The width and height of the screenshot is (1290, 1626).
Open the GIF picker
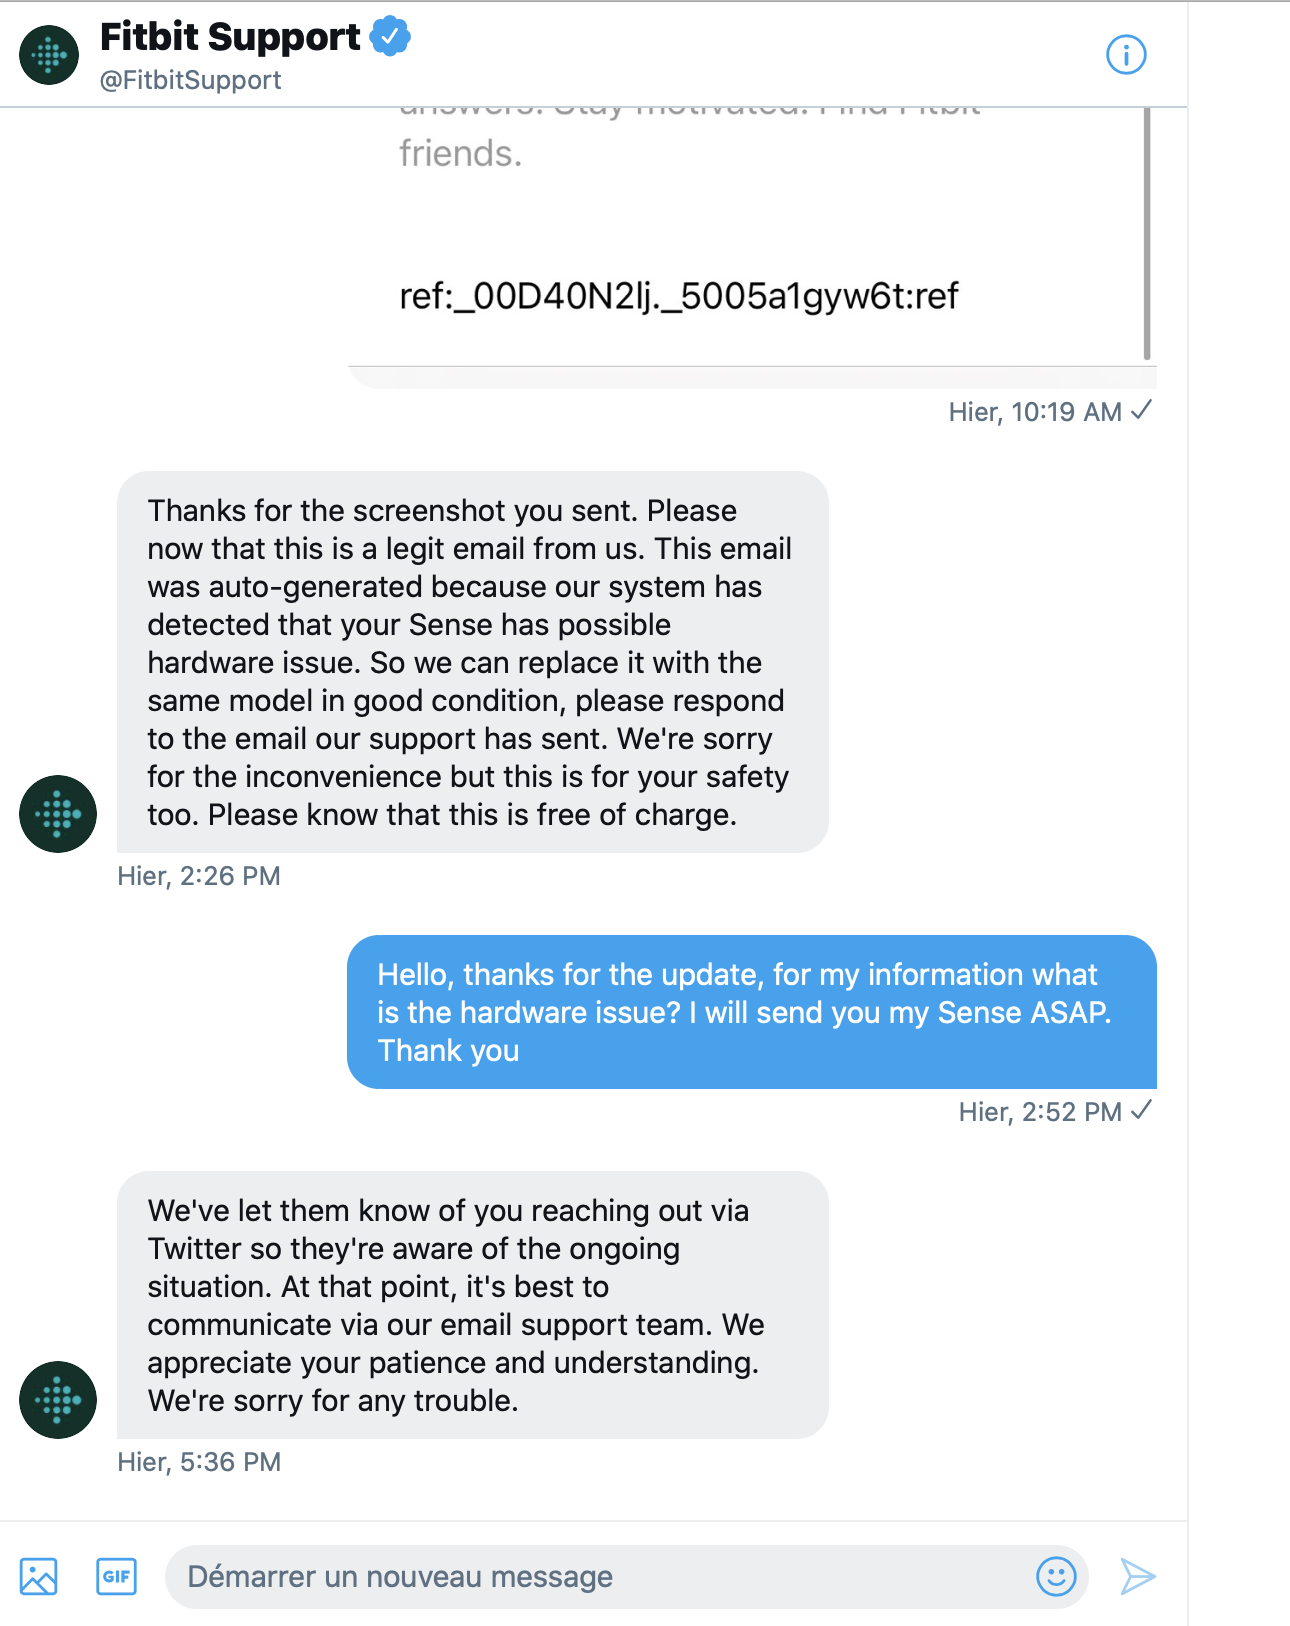click(116, 1577)
